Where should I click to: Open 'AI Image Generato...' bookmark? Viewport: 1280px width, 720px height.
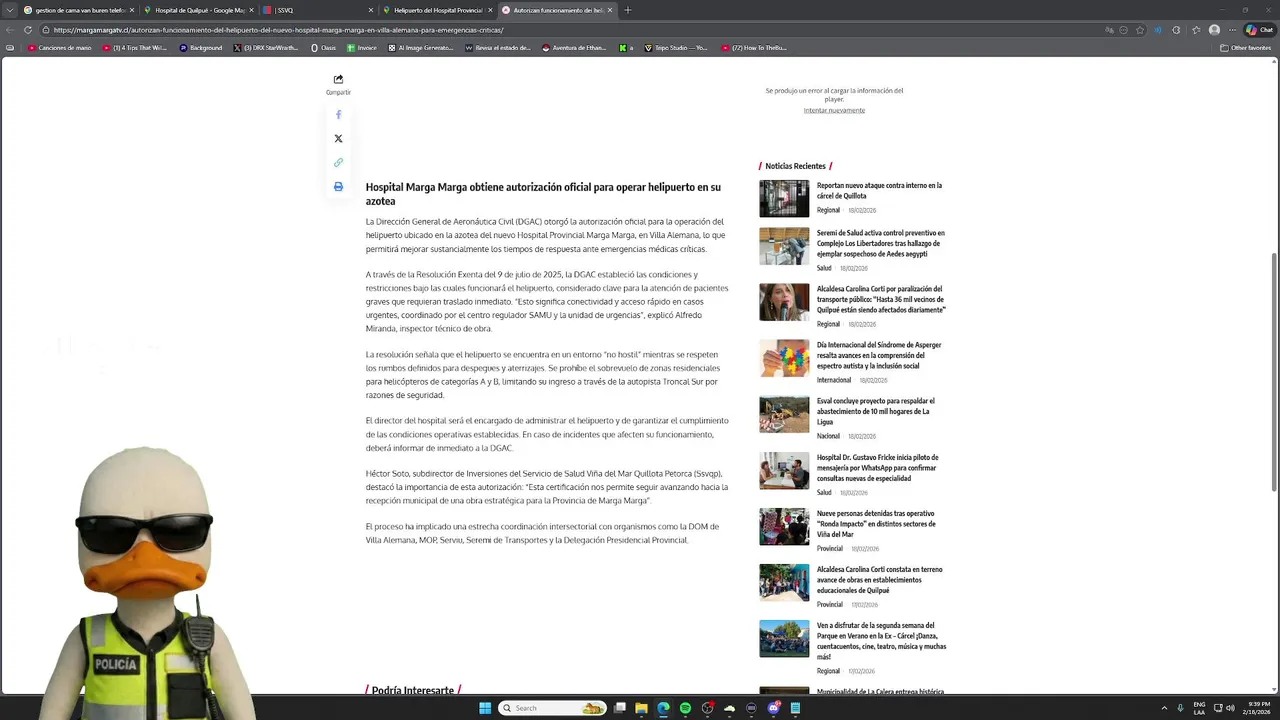click(x=421, y=48)
